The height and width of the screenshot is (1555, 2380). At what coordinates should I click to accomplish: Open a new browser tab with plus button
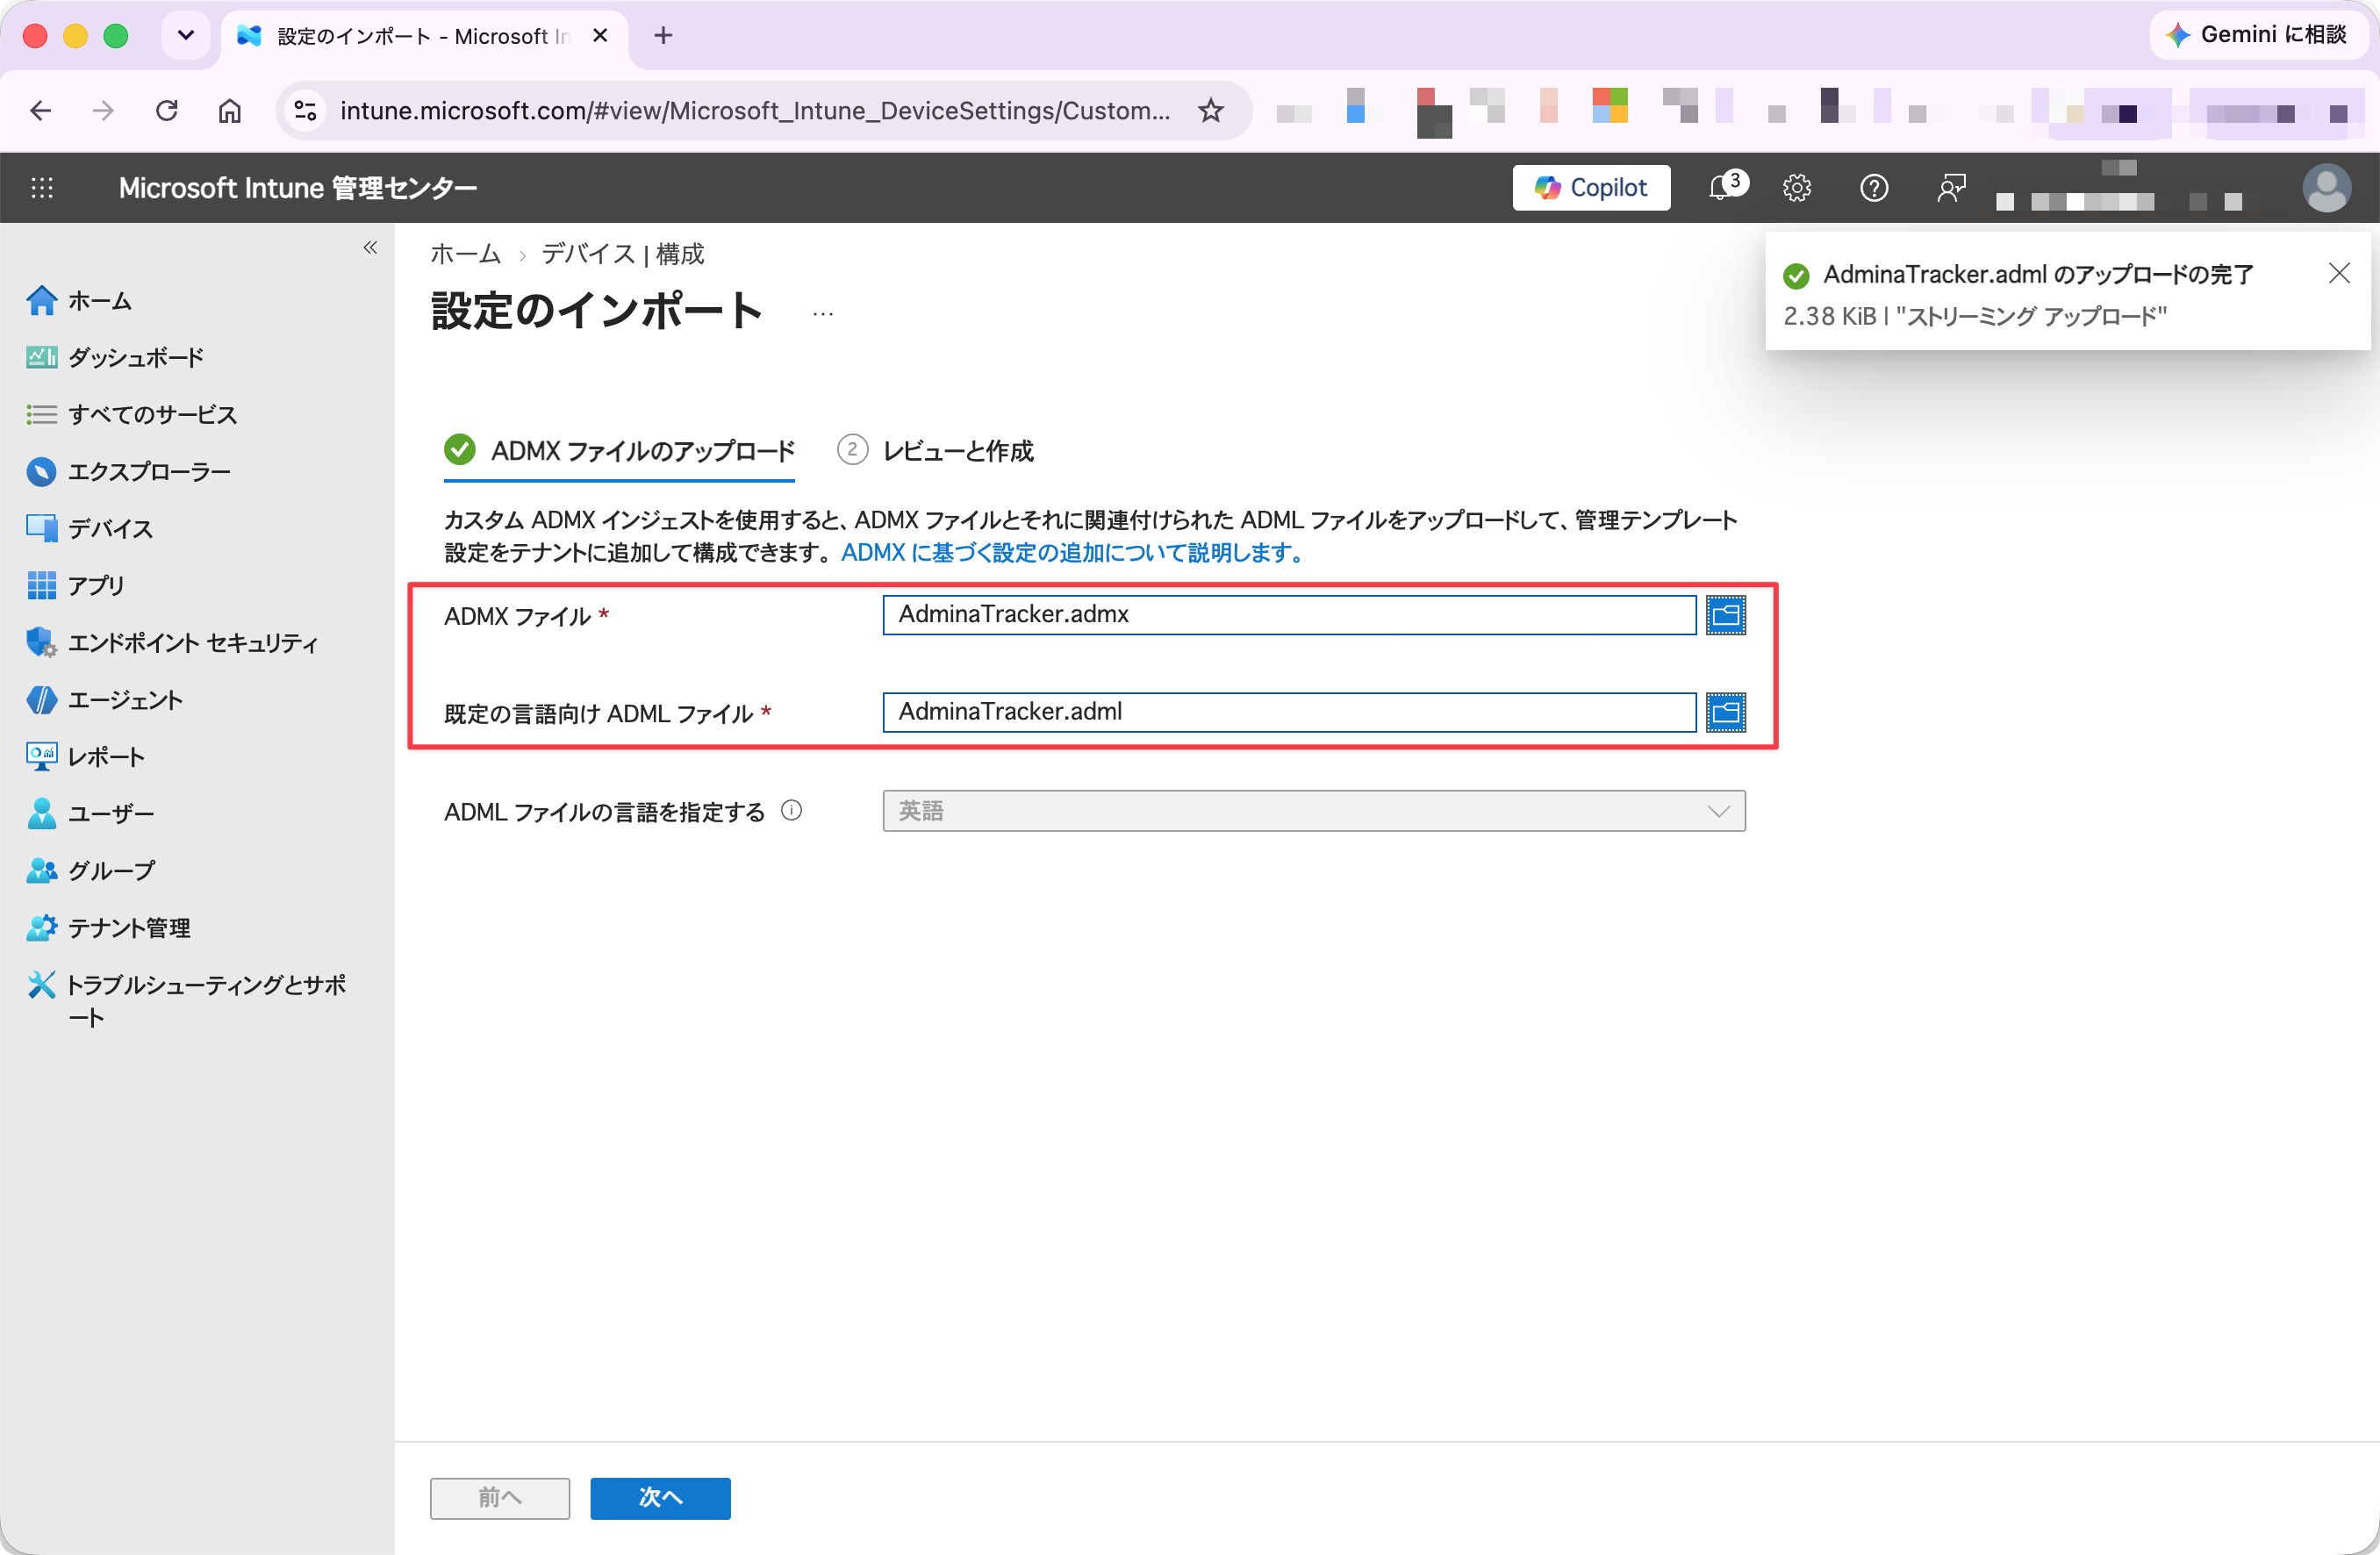(x=662, y=36)
